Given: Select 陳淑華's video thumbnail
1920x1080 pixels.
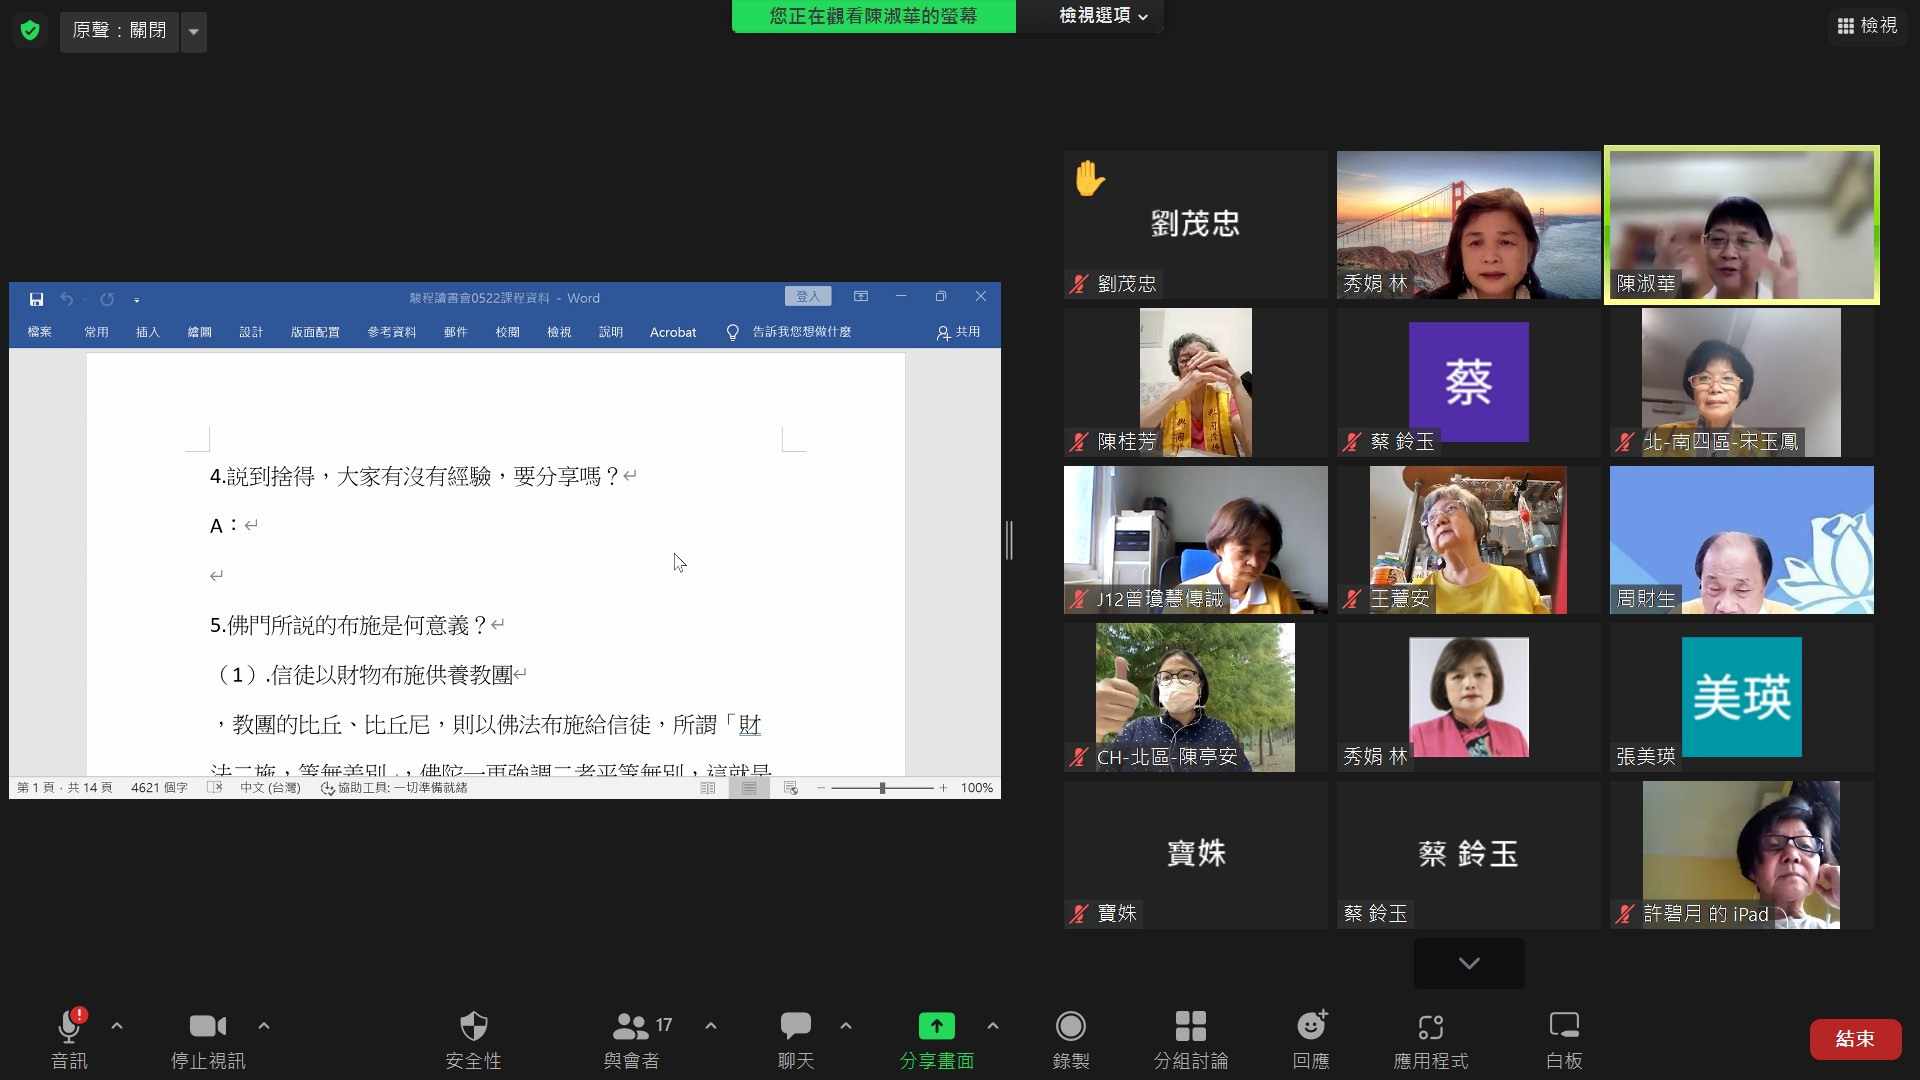Looking at the screenshot, I should tap(1741, 225).
